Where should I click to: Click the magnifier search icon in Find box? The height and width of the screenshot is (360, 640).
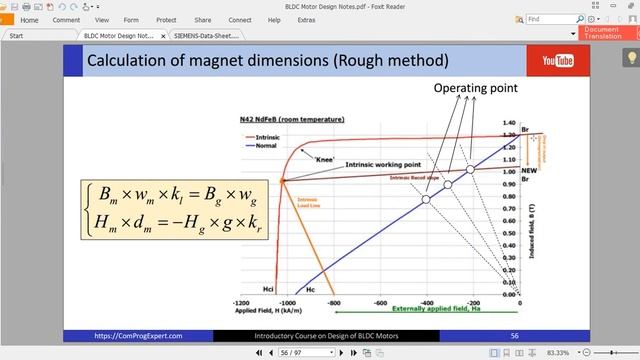click(580, 19)
